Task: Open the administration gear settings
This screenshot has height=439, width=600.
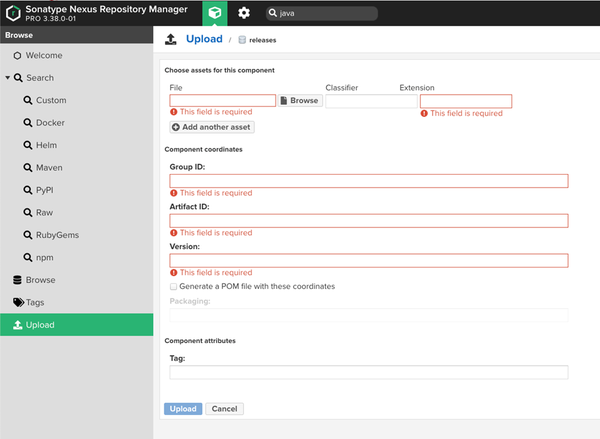Action: 244,13
